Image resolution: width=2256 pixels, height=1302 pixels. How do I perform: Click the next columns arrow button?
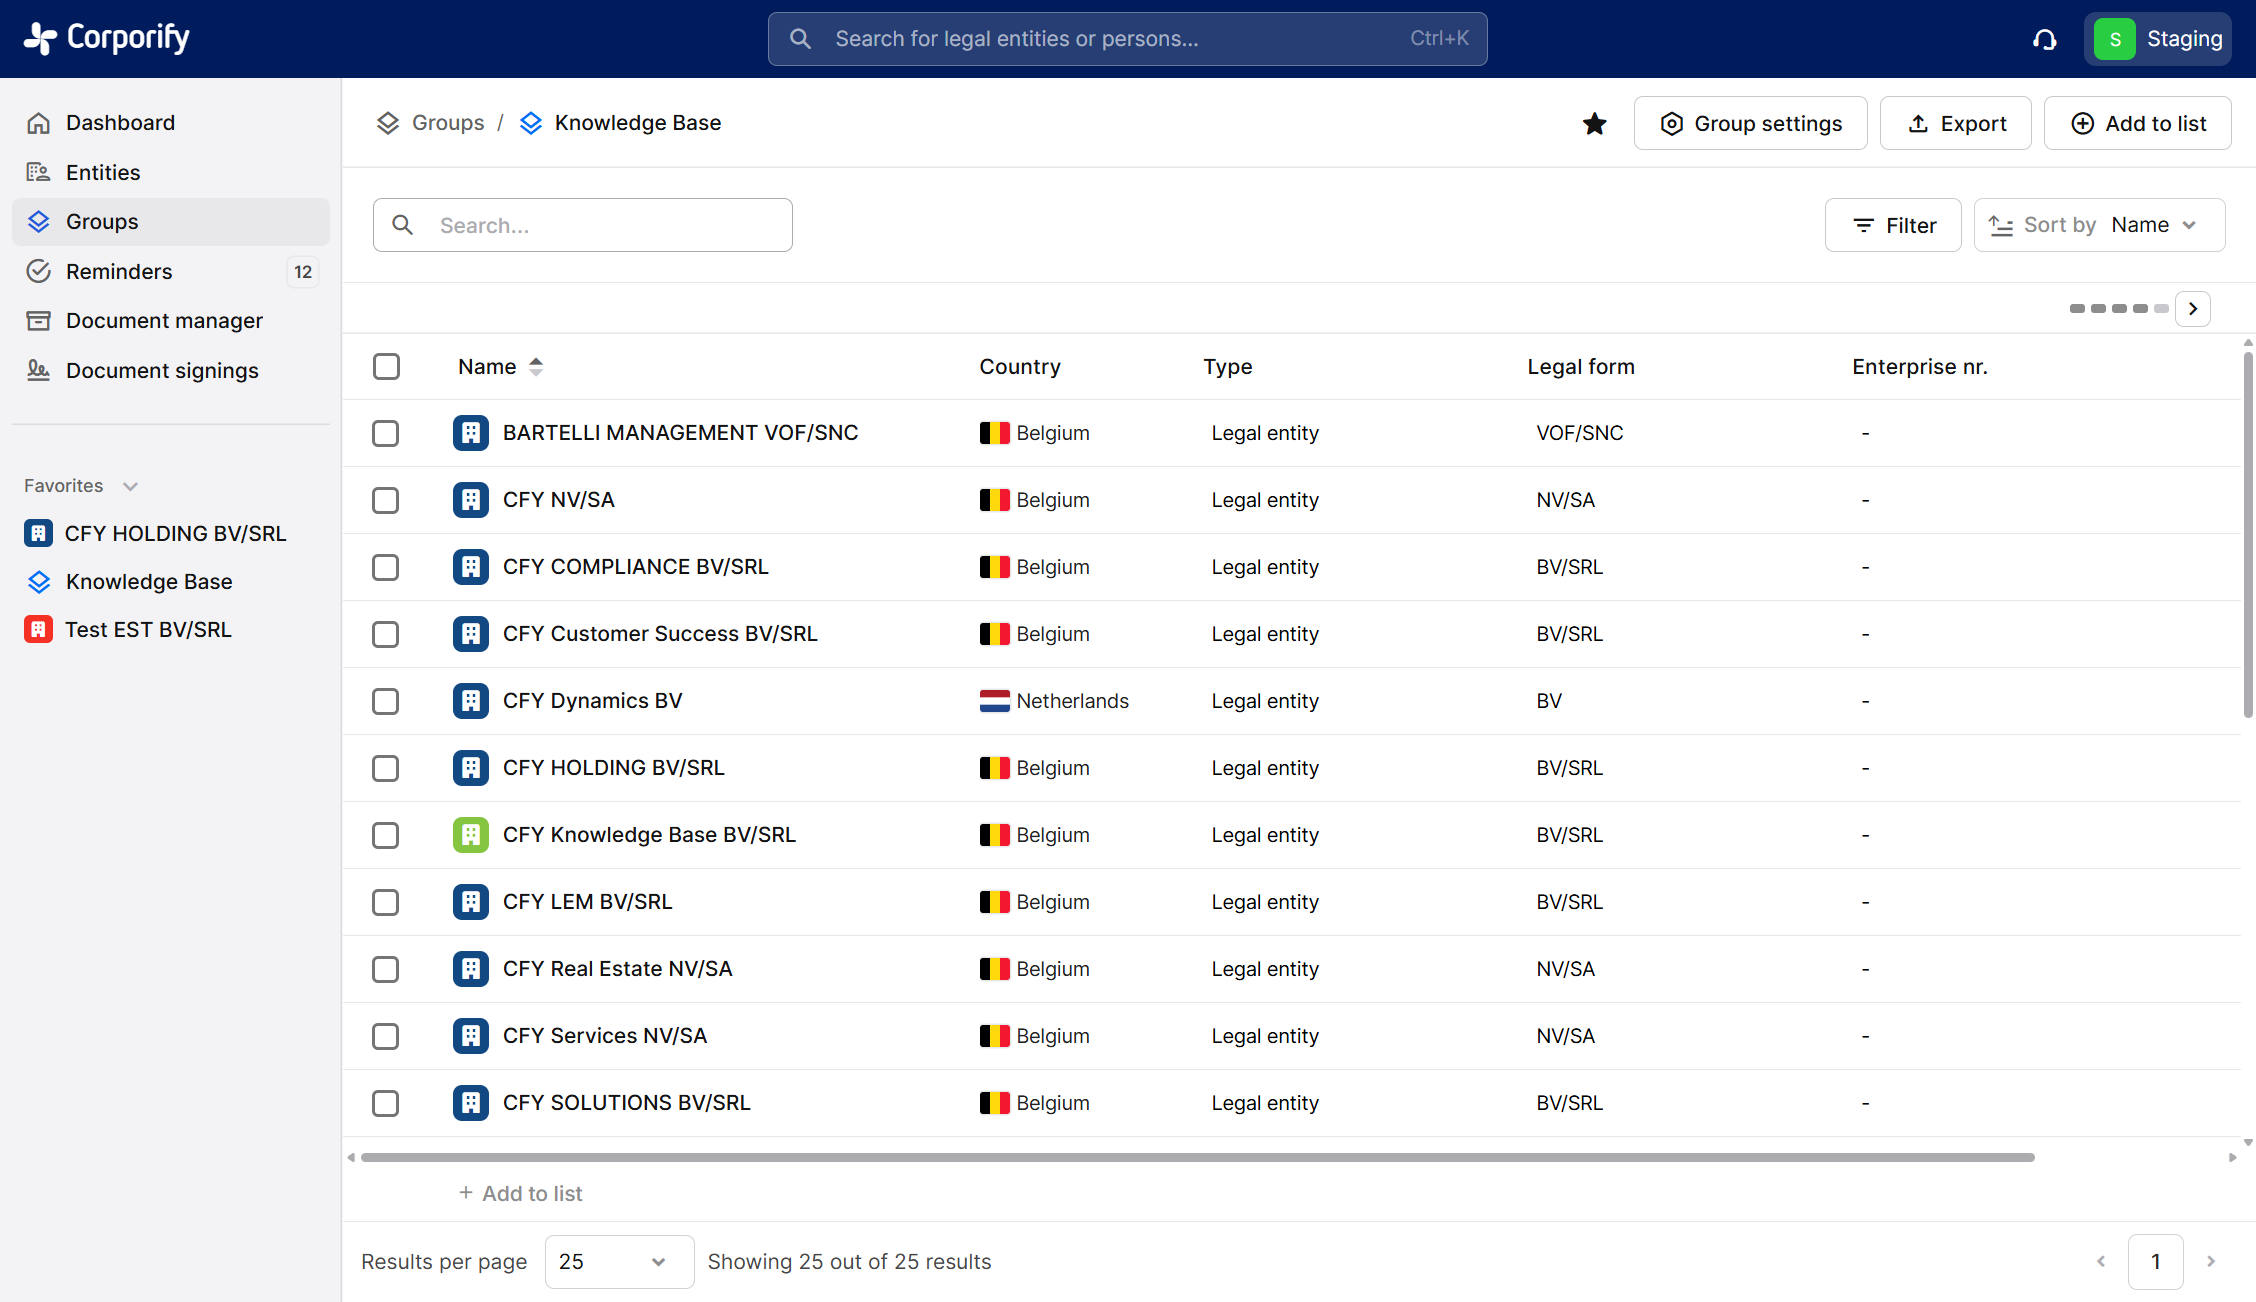2193,309
